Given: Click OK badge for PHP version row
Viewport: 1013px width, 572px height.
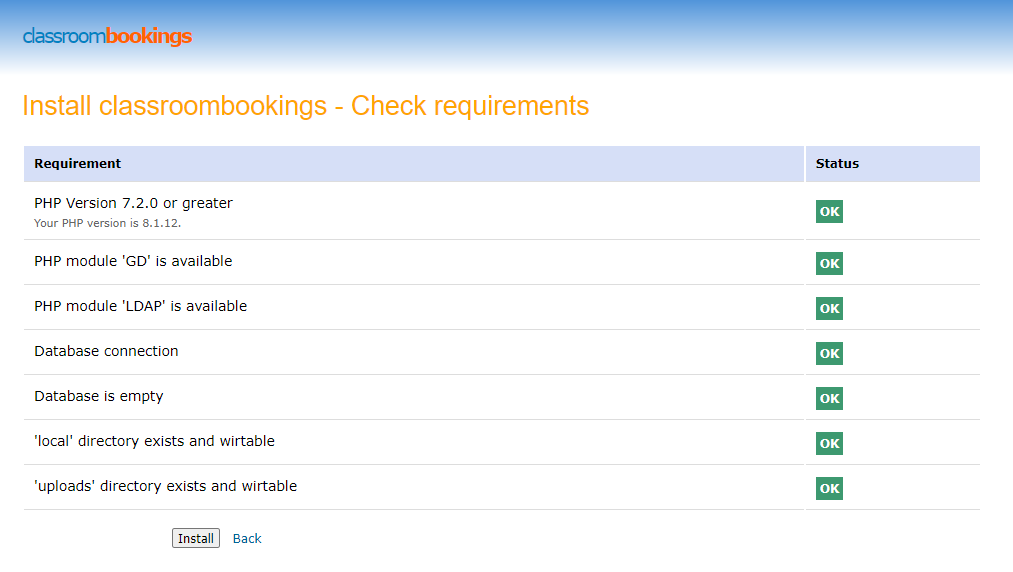Looking at the screenshot, I should click(x=829, y=211).
